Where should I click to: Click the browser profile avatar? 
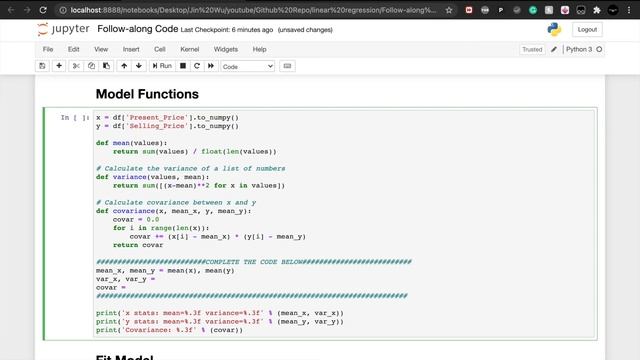click(x=613, y=10)
